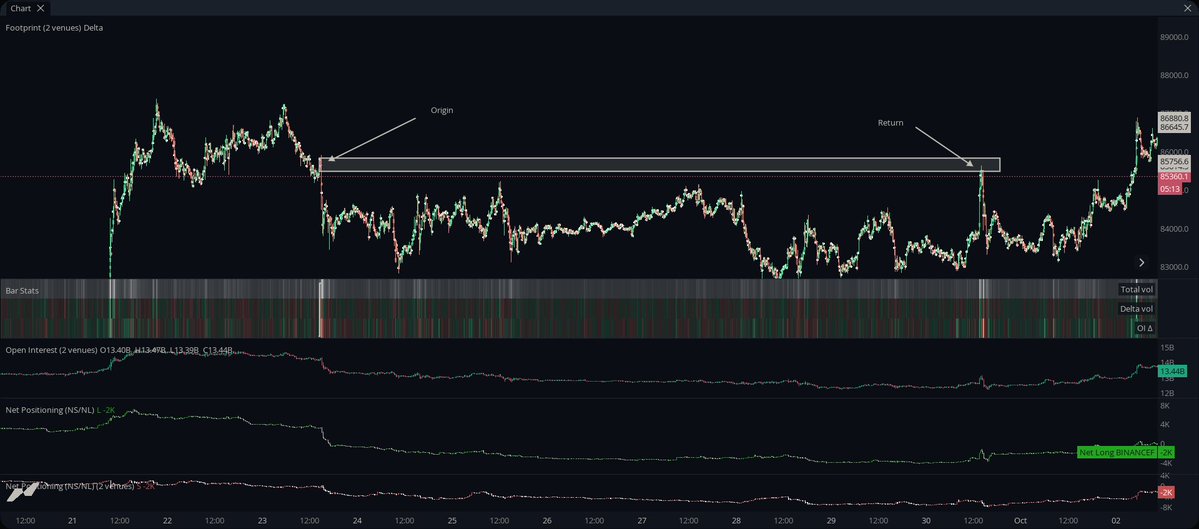Select the Total vol row label
This screenshot has width=1199, height=529.
[1136, 290]
